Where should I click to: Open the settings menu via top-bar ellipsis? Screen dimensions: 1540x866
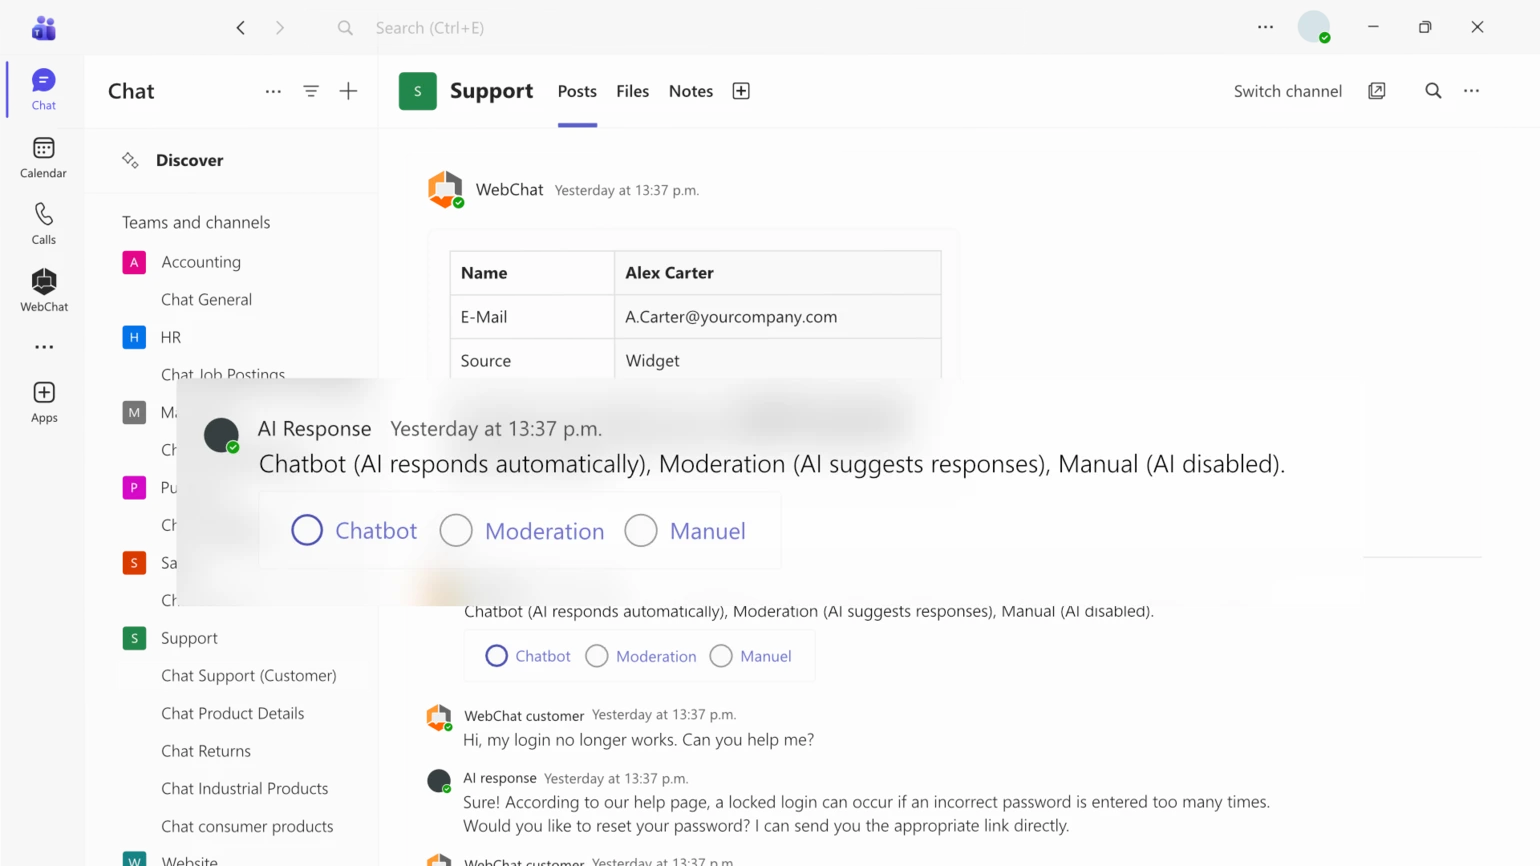point(1265,27)
